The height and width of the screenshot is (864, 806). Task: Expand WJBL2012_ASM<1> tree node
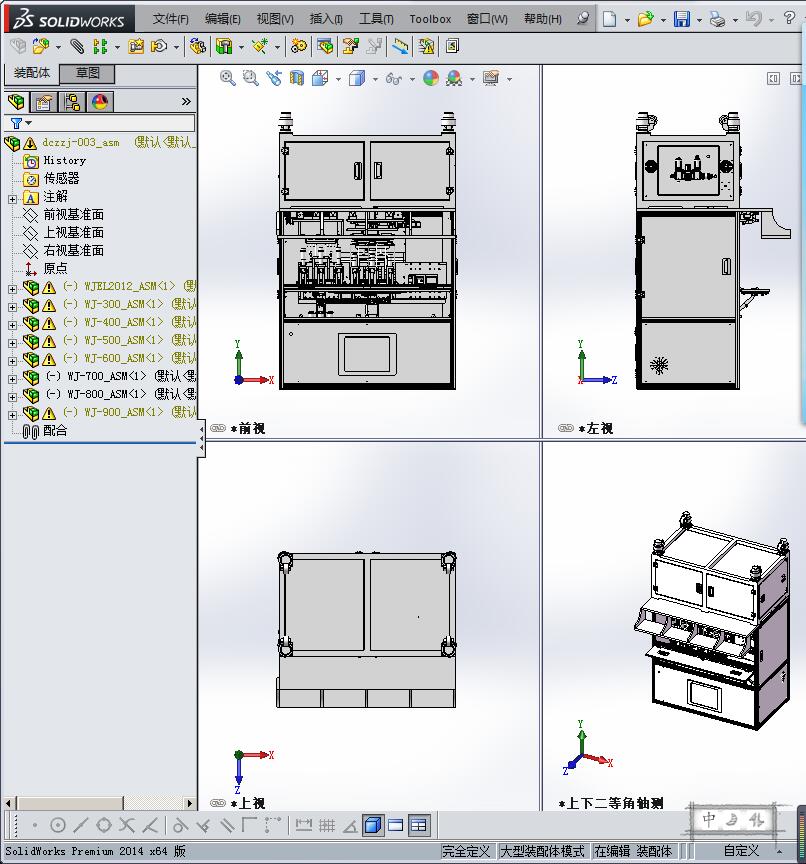(12, 289)
